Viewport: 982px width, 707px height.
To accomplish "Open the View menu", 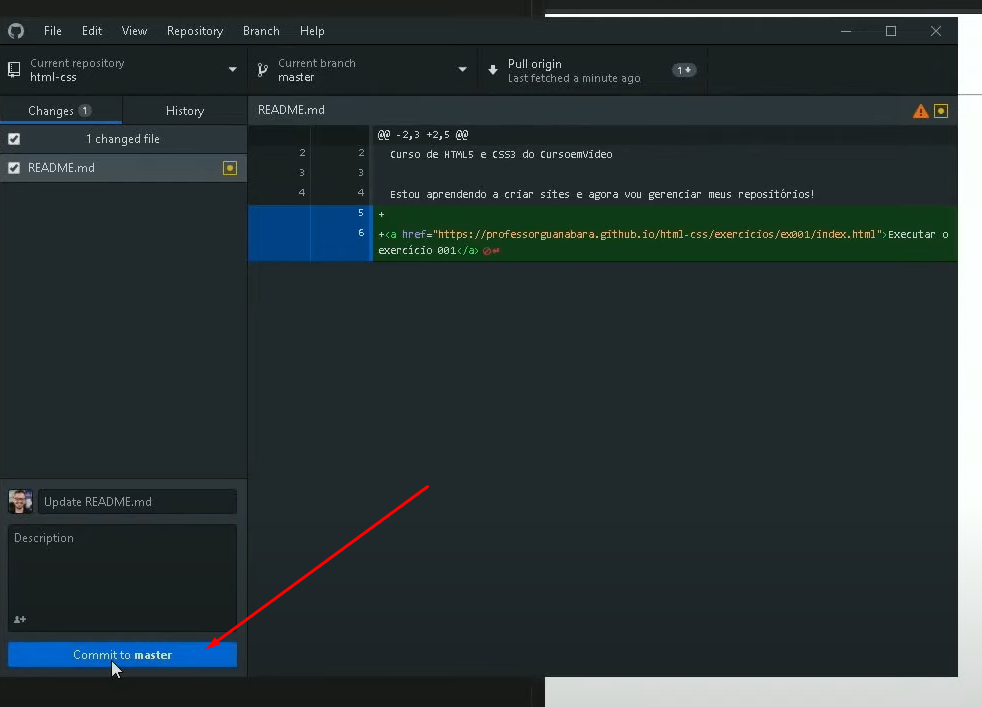I will point(134,31).
